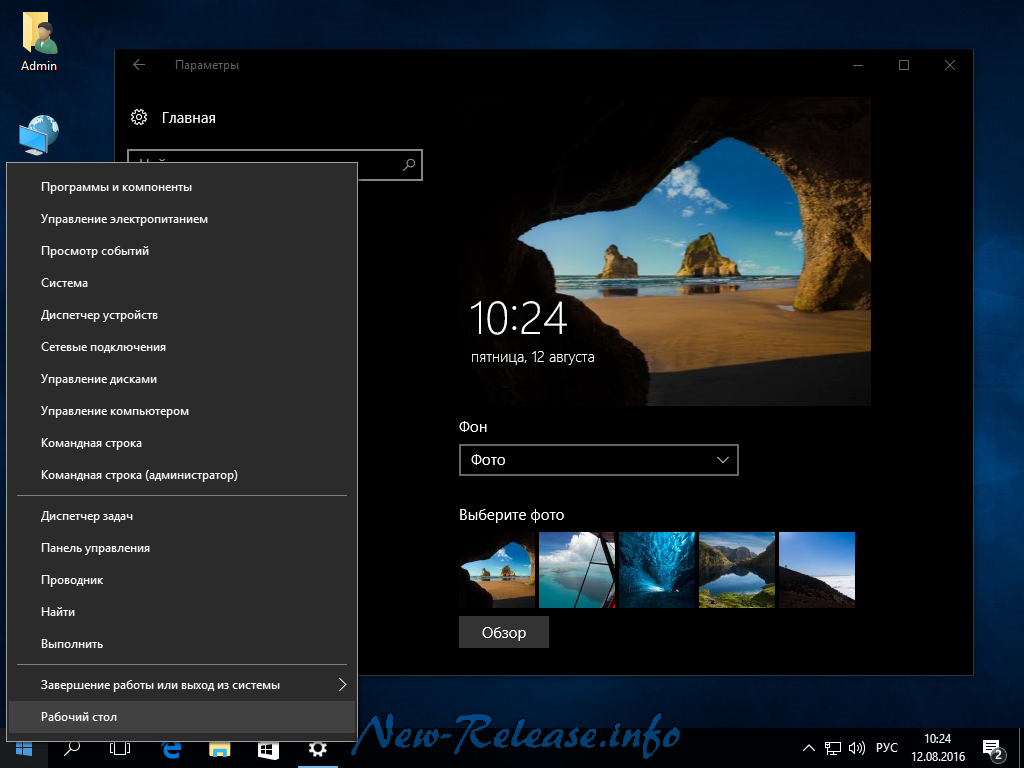Open Task View from the taskbar
The width and height of the screenshot is (1024, 768).
click(x=120, y=748)
